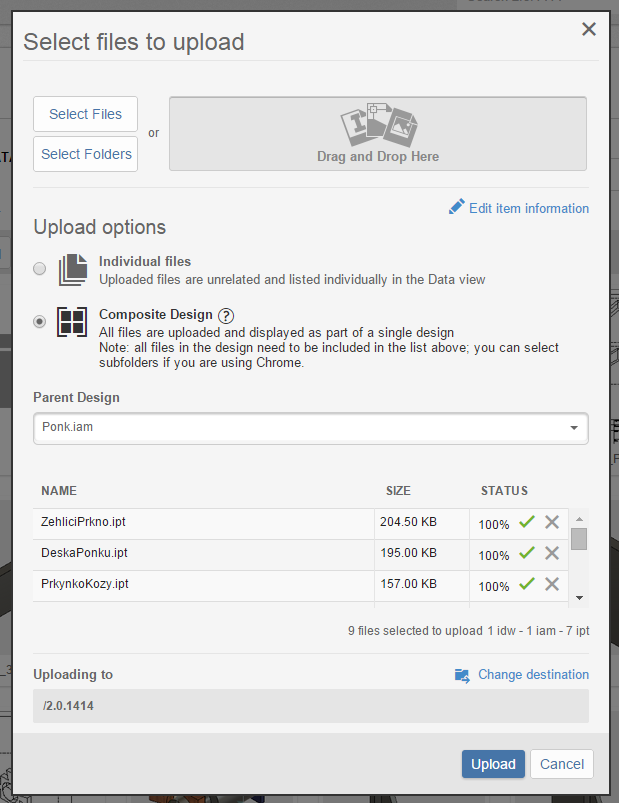Remove ZehliciPrkno.ipt using its X icon

tap(552, 522)
